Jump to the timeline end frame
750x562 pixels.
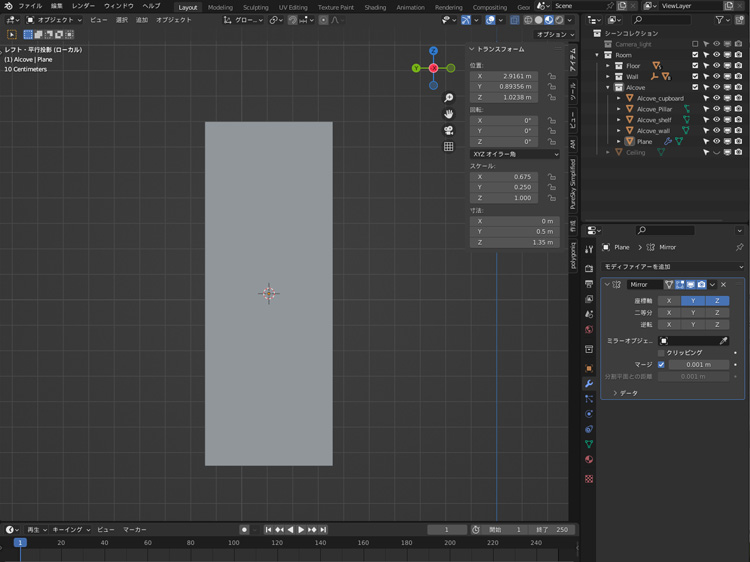coord(323,530)
